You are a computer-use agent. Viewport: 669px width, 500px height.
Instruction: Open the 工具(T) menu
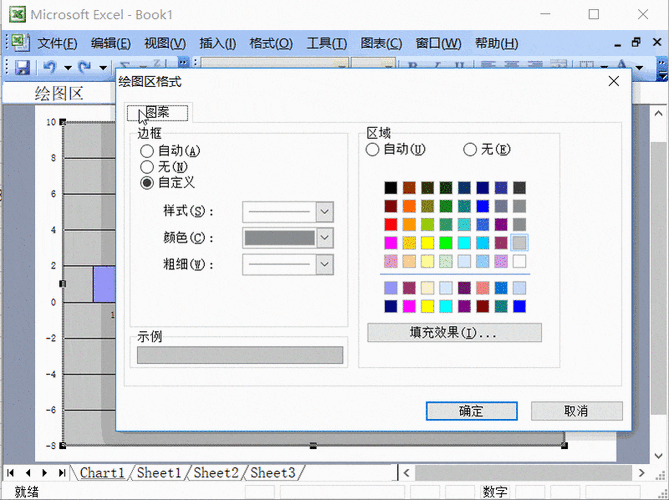tap(327, 43)
